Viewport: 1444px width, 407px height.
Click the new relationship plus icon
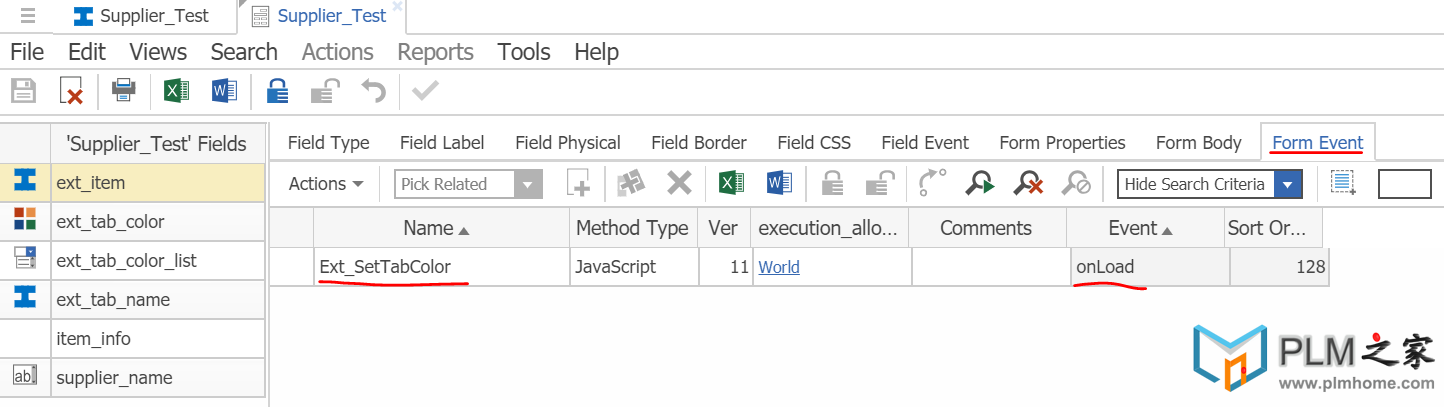(x=579, y=183)
